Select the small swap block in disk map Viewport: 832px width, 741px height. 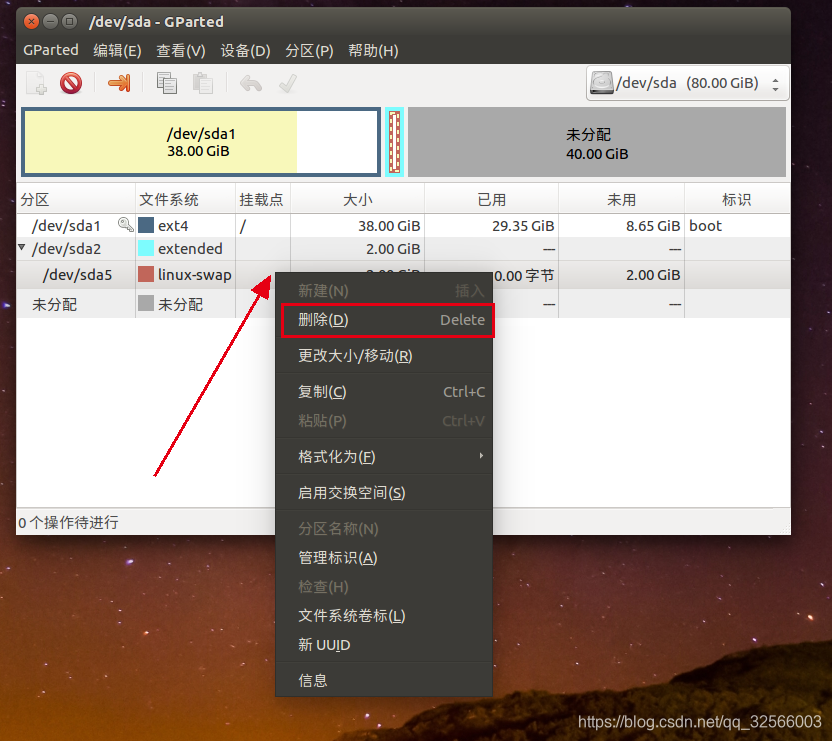tap(394, 142)
